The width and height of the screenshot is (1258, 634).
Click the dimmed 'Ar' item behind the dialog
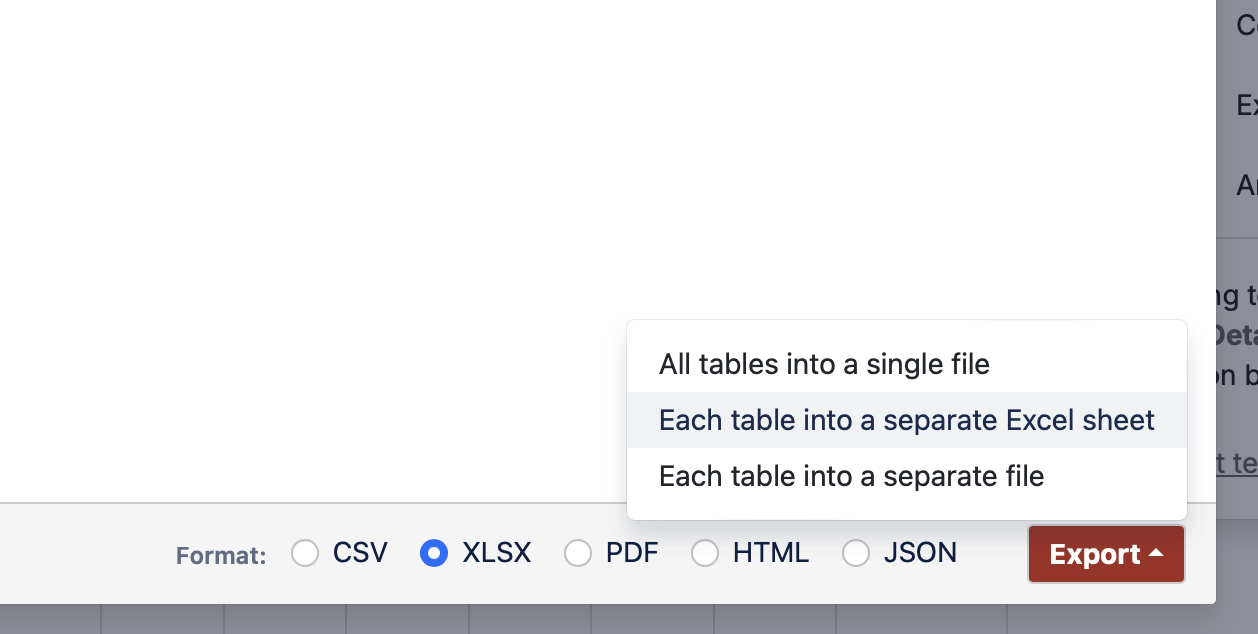1246,185
